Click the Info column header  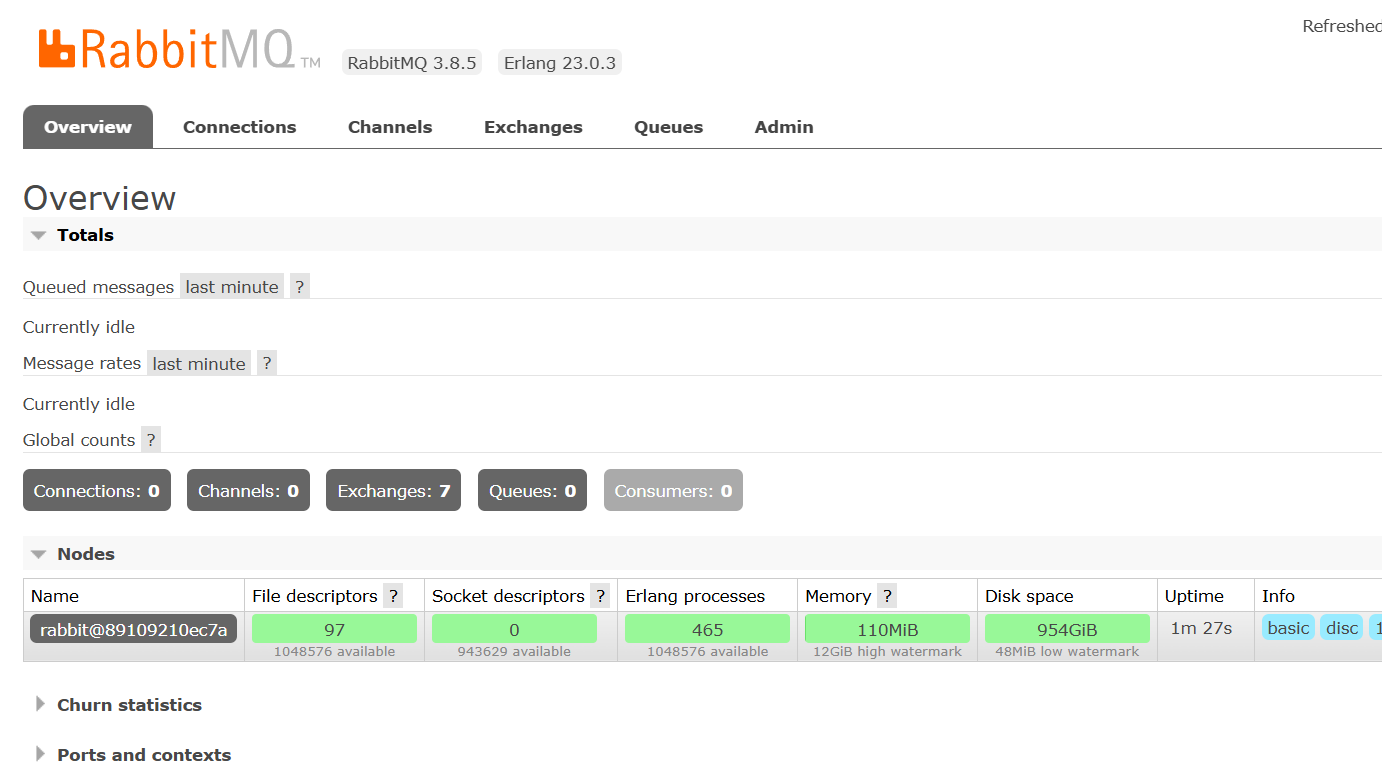tap(1278, 596)
